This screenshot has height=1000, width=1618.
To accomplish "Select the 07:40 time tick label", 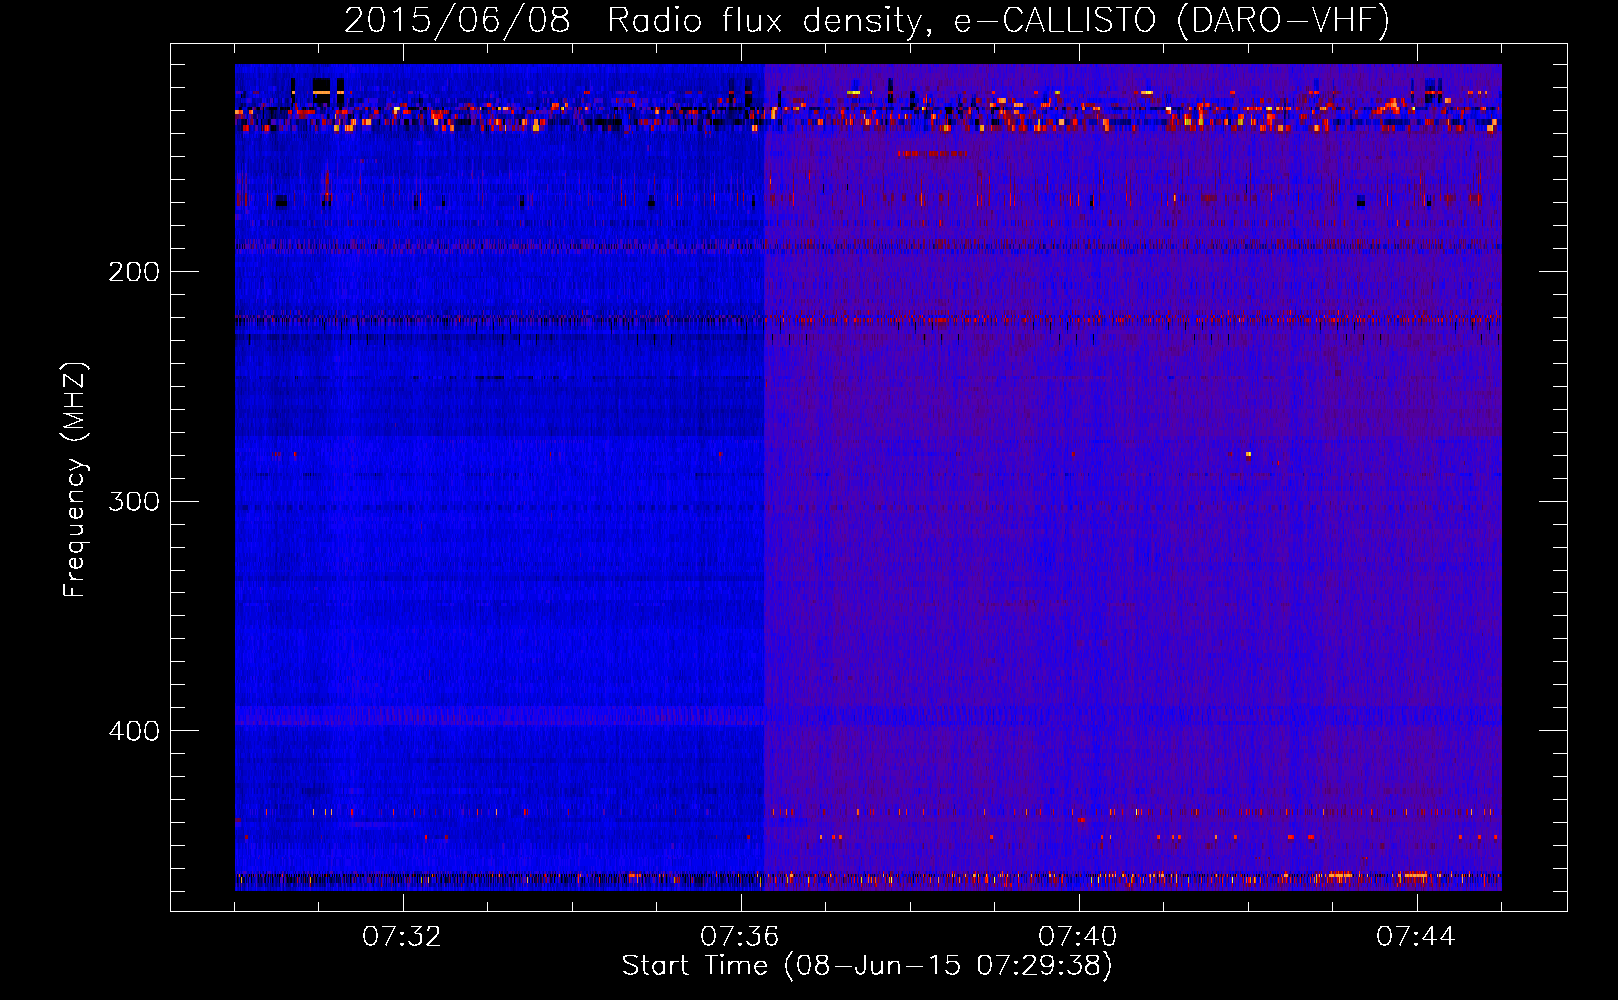I will coord(1078,937).
